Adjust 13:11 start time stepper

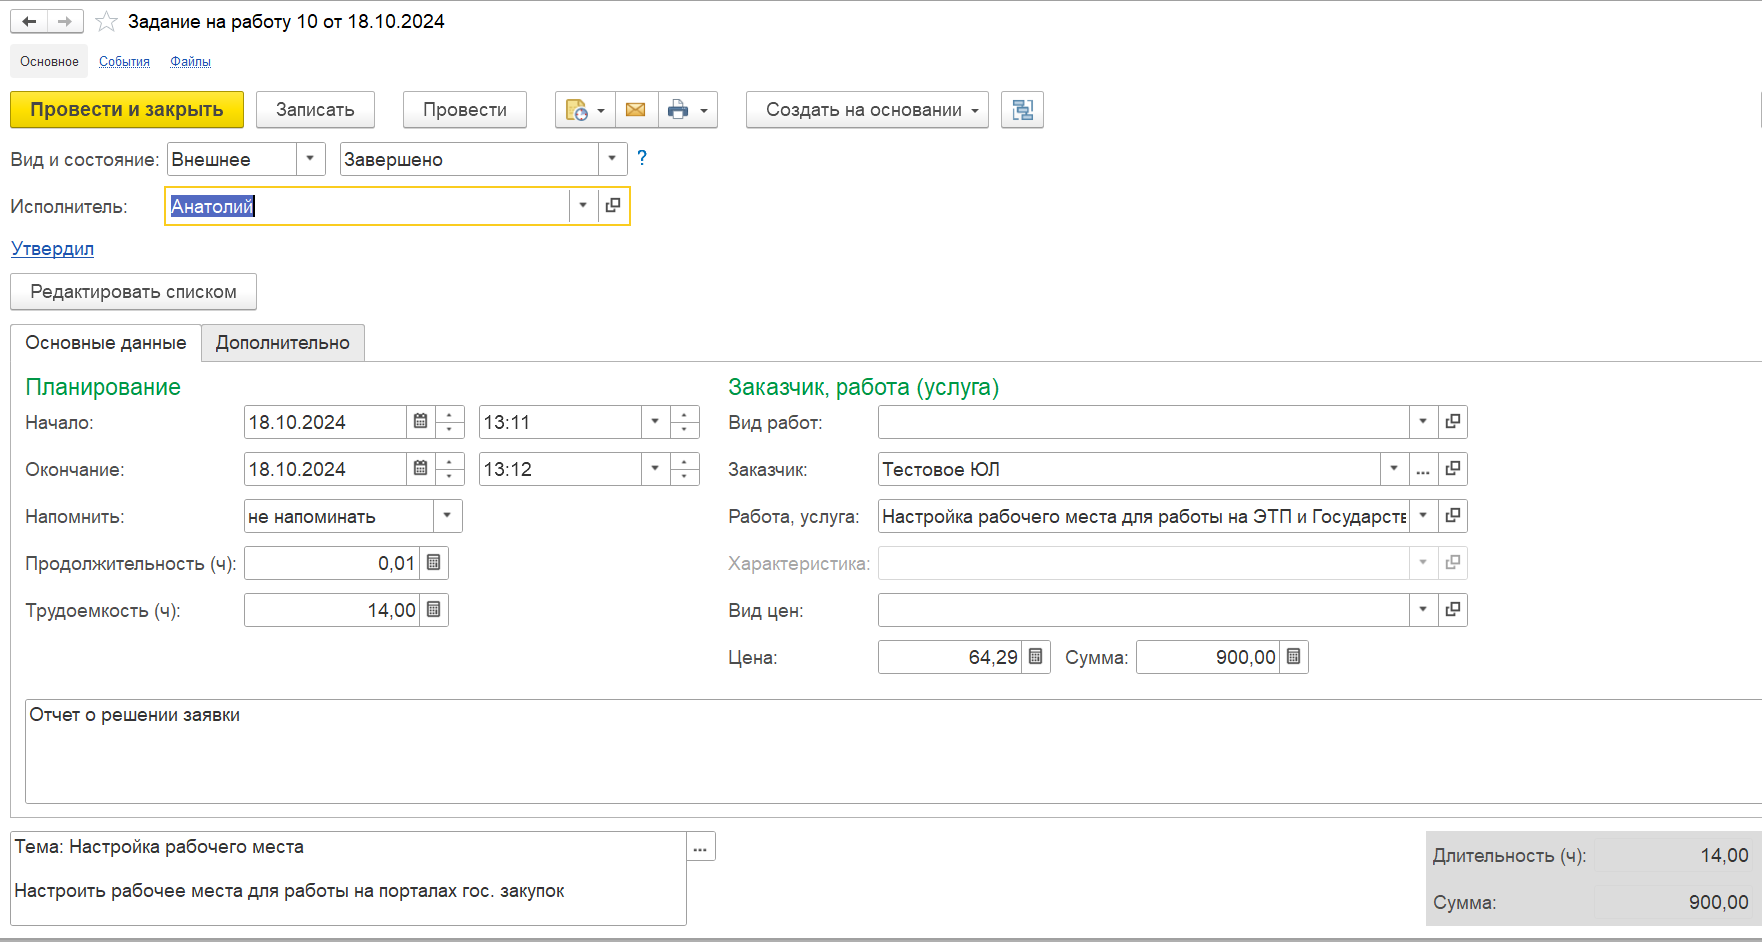pyautogui.click(x=684, y=422)
